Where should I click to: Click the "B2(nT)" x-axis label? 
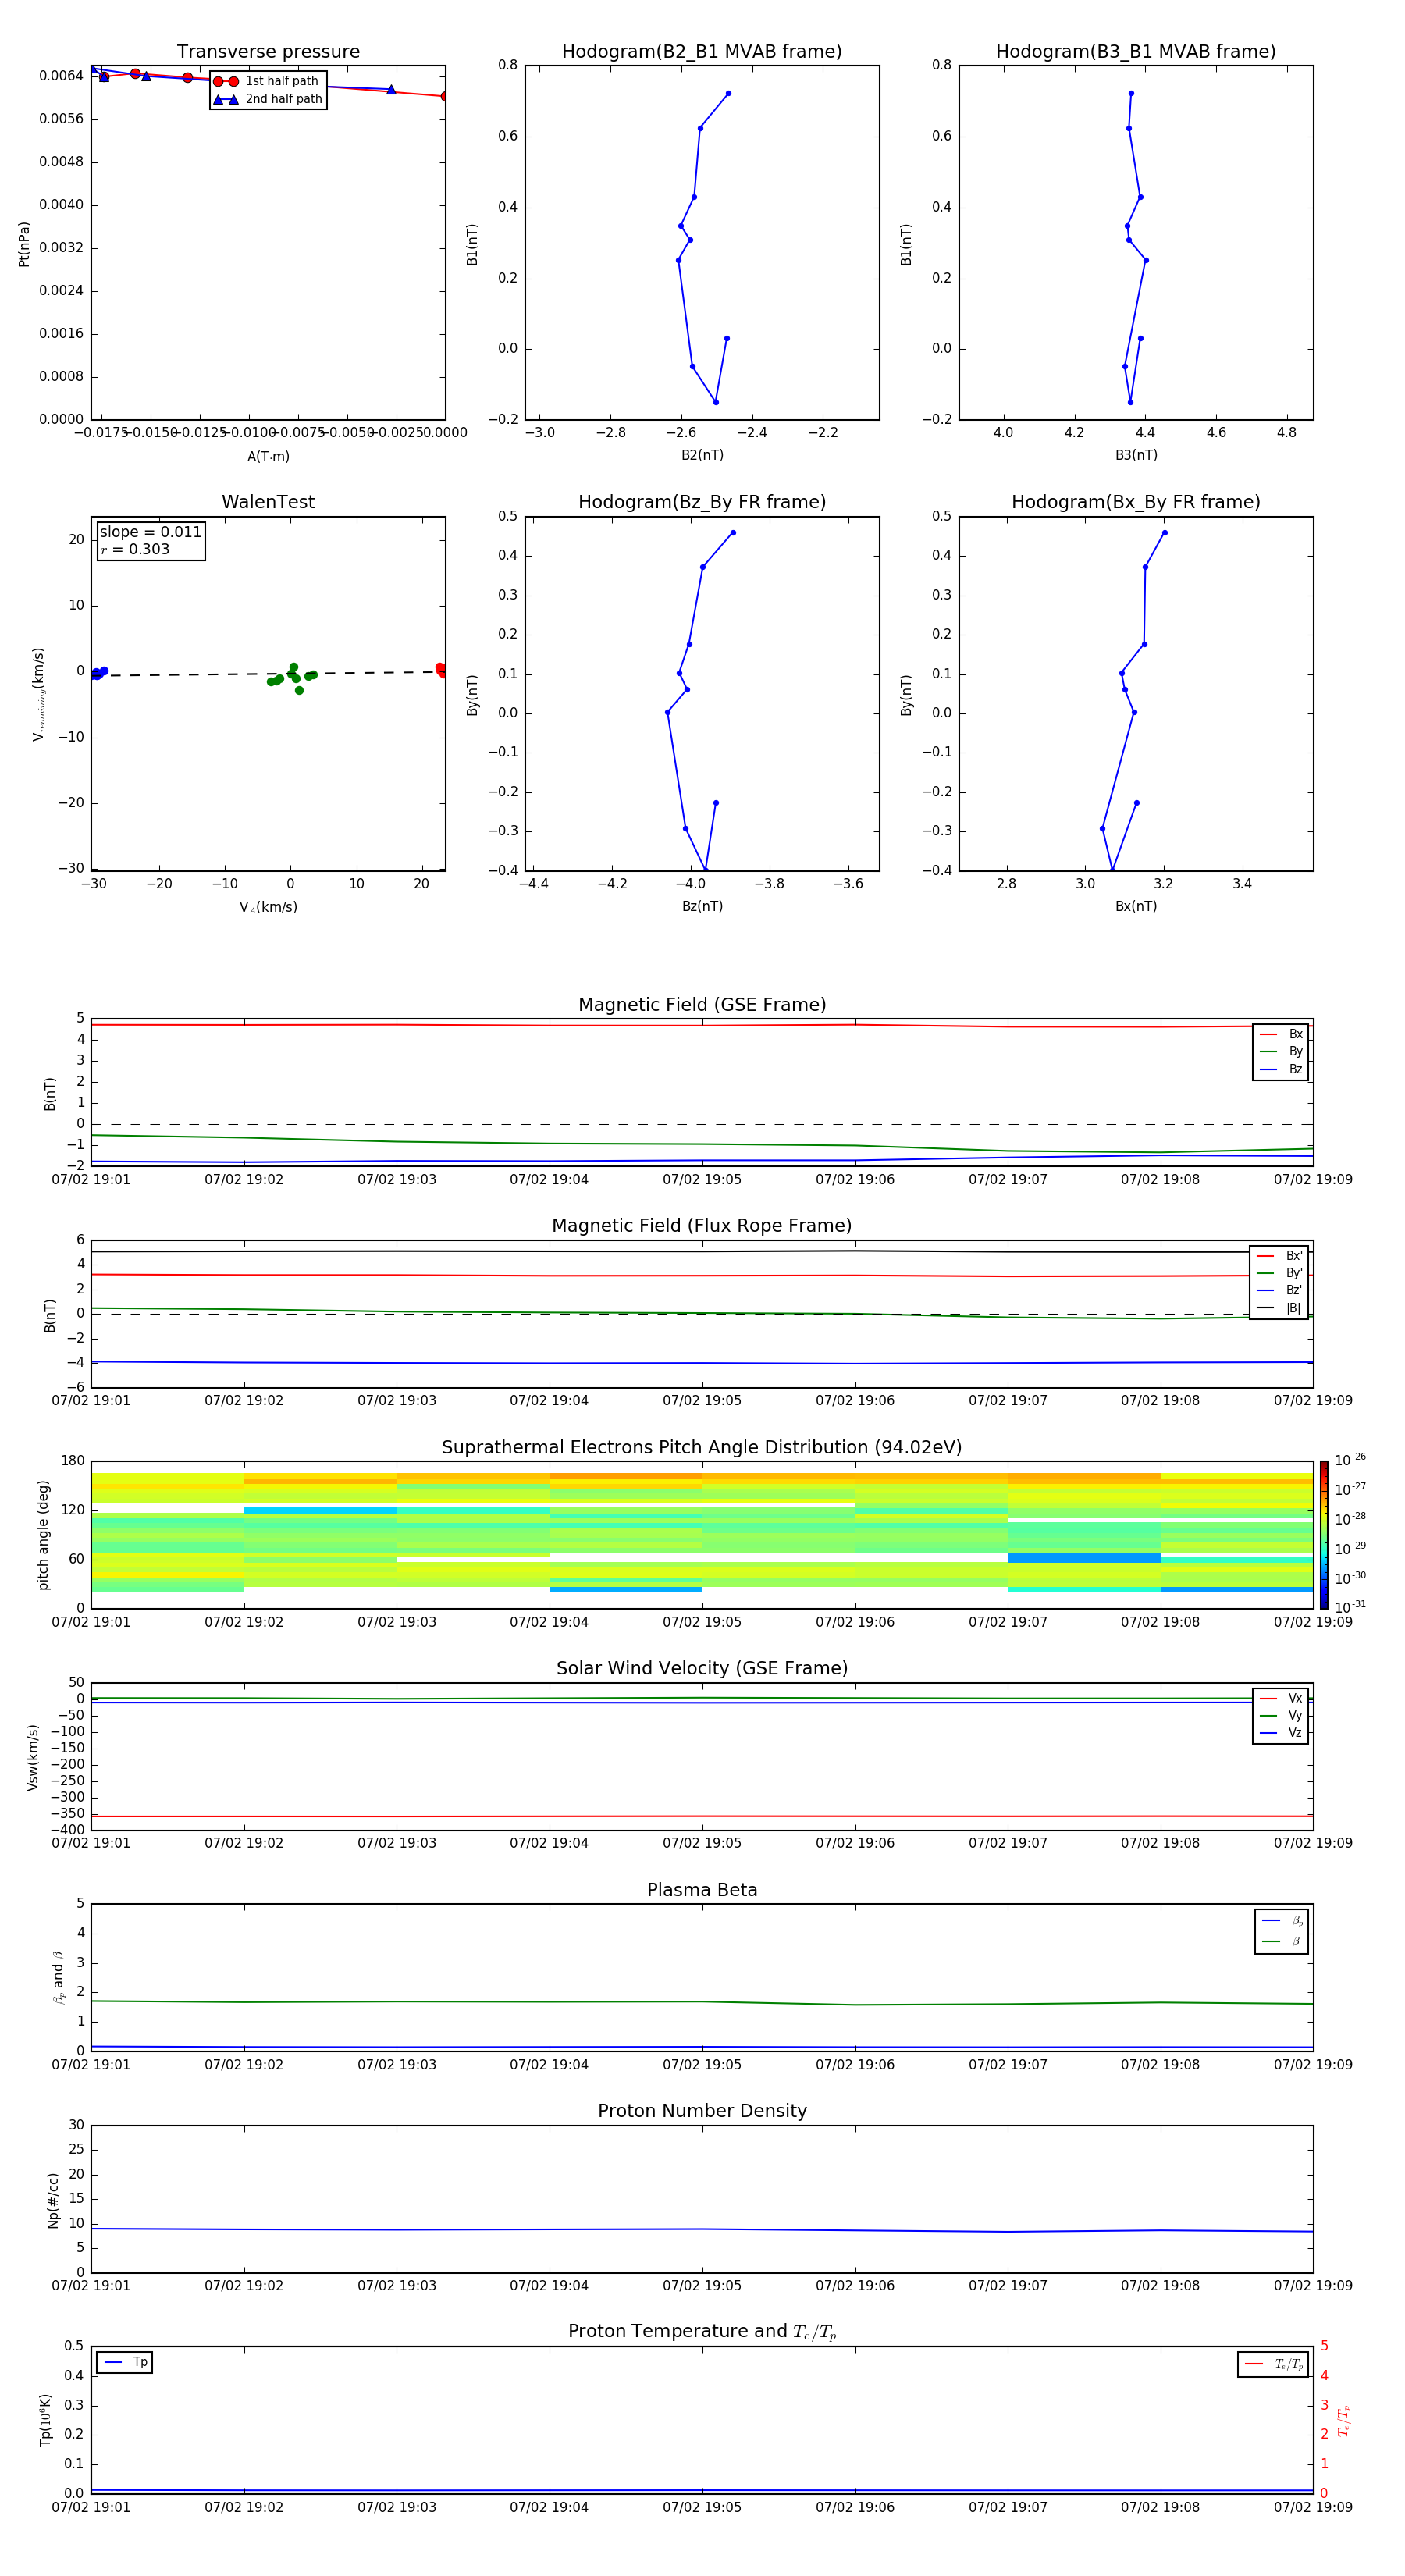pyautogui.click(x=702, y=455)
